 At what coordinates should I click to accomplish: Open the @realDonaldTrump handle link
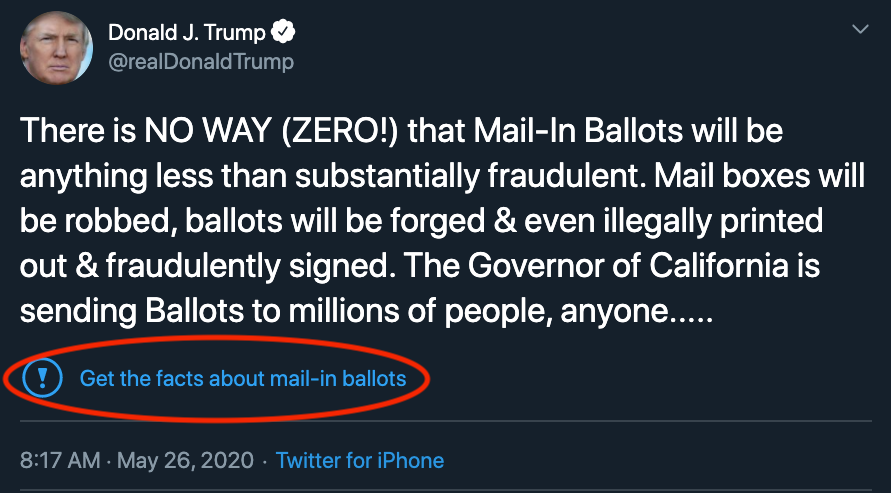[x=201, y=62]
